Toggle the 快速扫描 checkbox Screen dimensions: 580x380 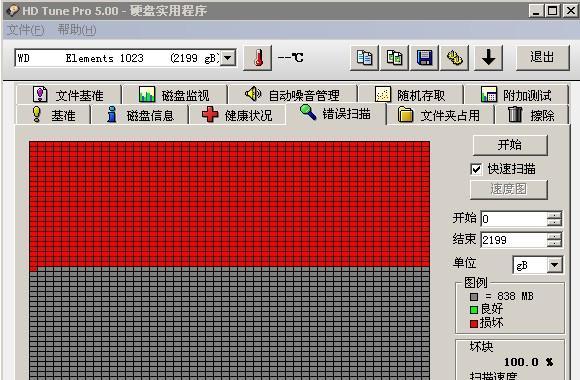pos(476,169)
